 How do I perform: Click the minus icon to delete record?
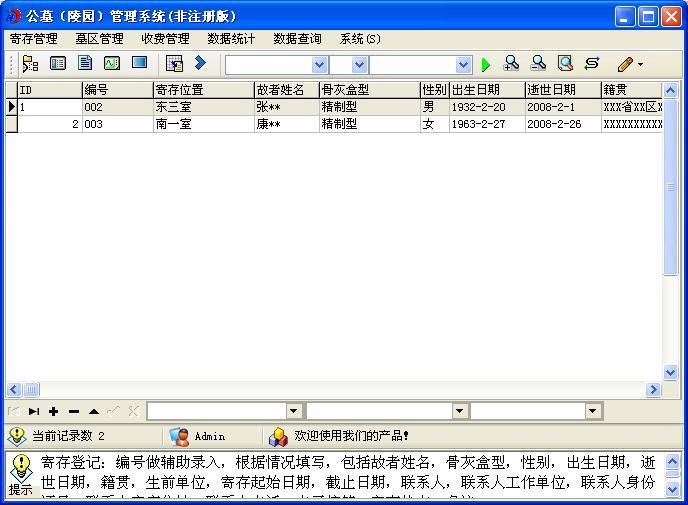pos(73,411)
